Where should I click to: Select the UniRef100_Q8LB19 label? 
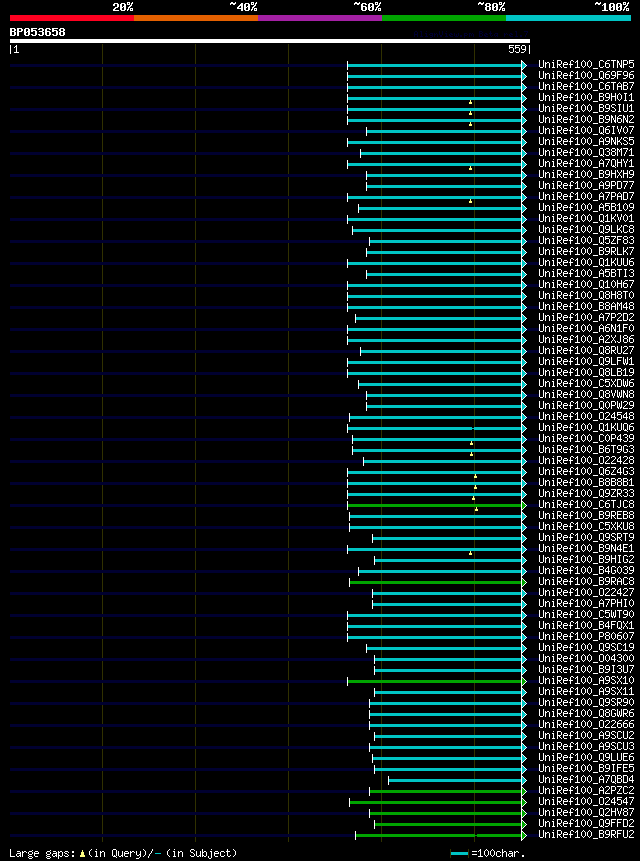[586, 372]
